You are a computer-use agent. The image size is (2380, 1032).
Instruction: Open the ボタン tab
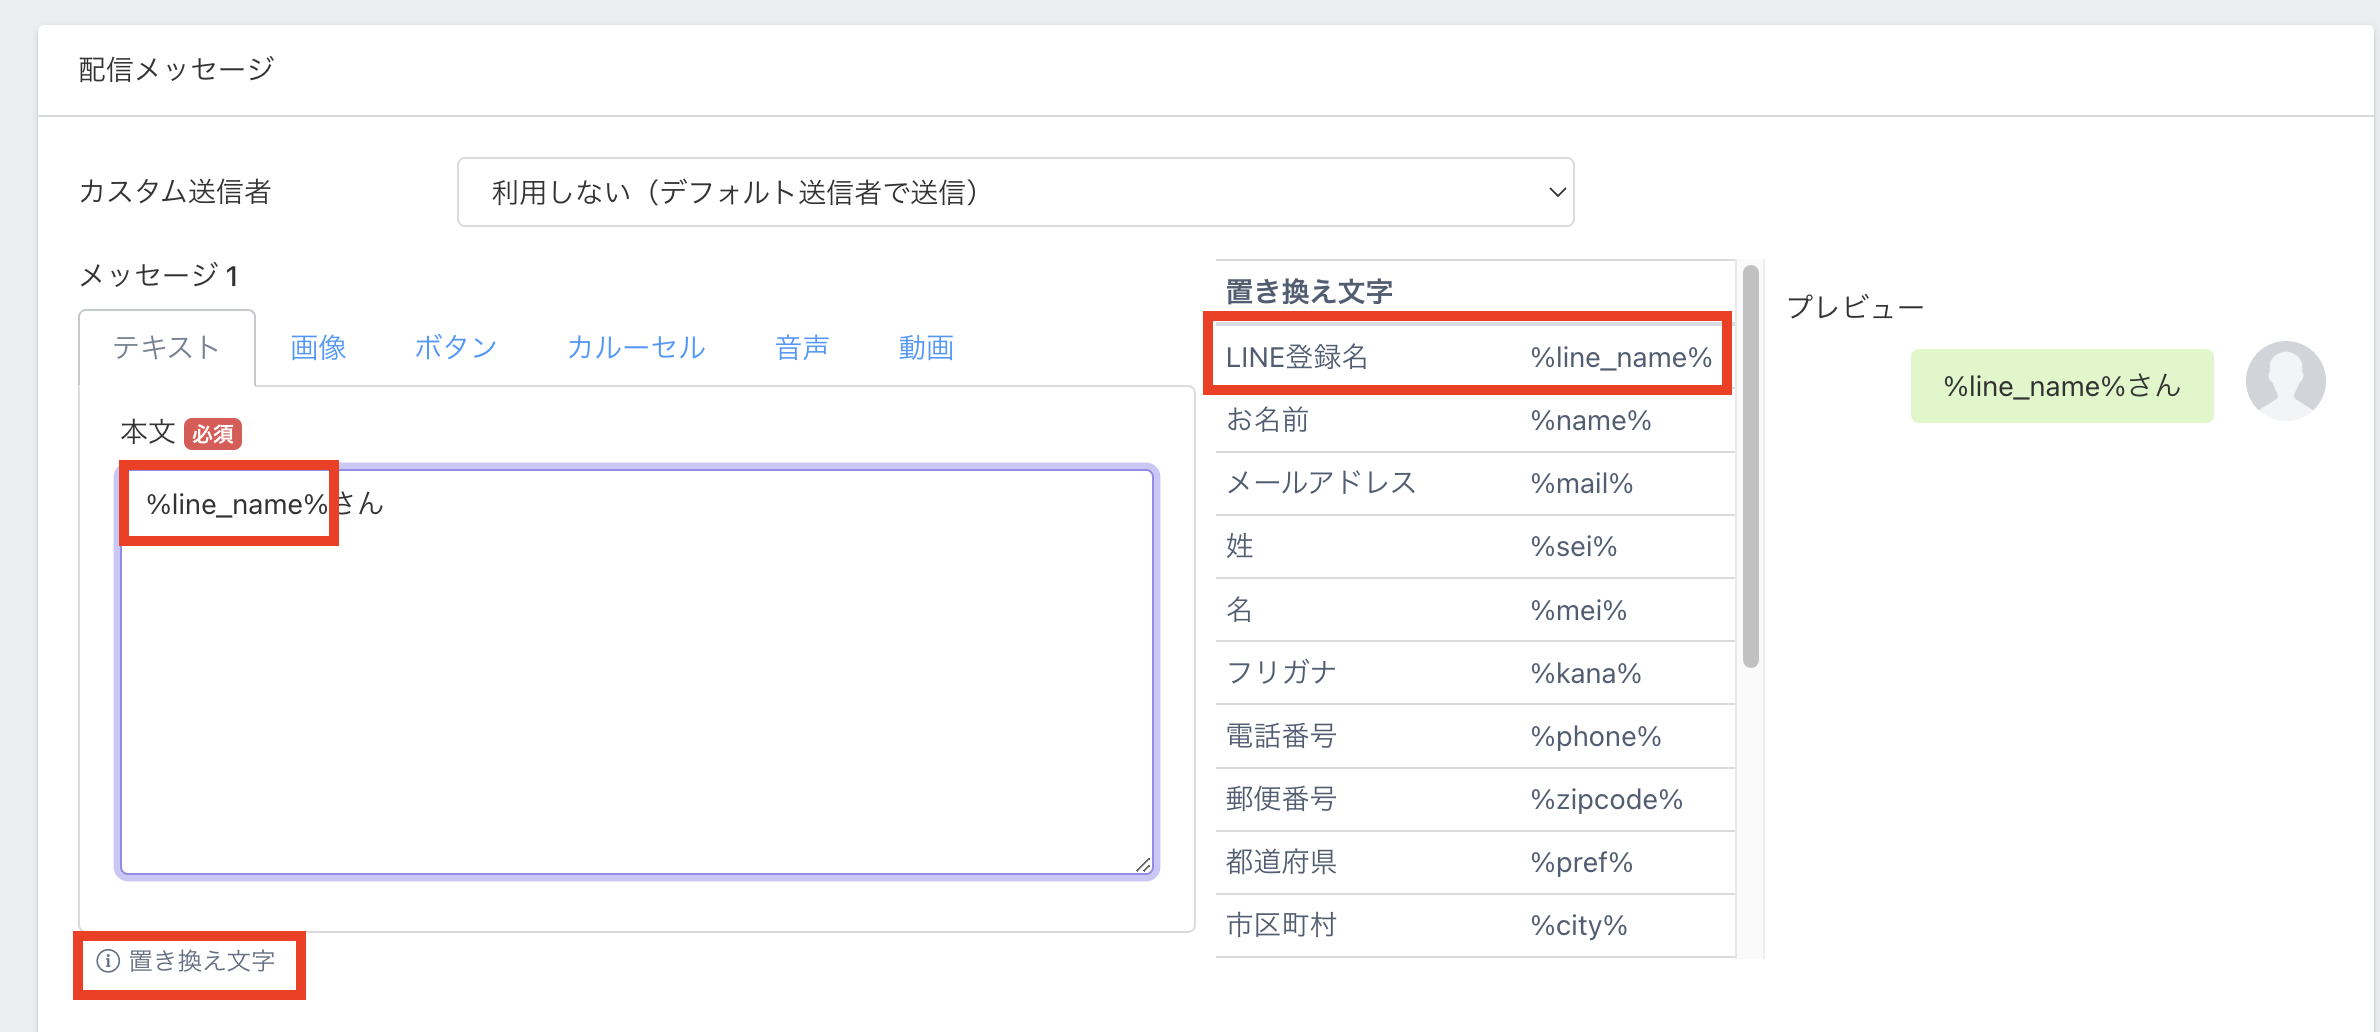coord(456,348)
